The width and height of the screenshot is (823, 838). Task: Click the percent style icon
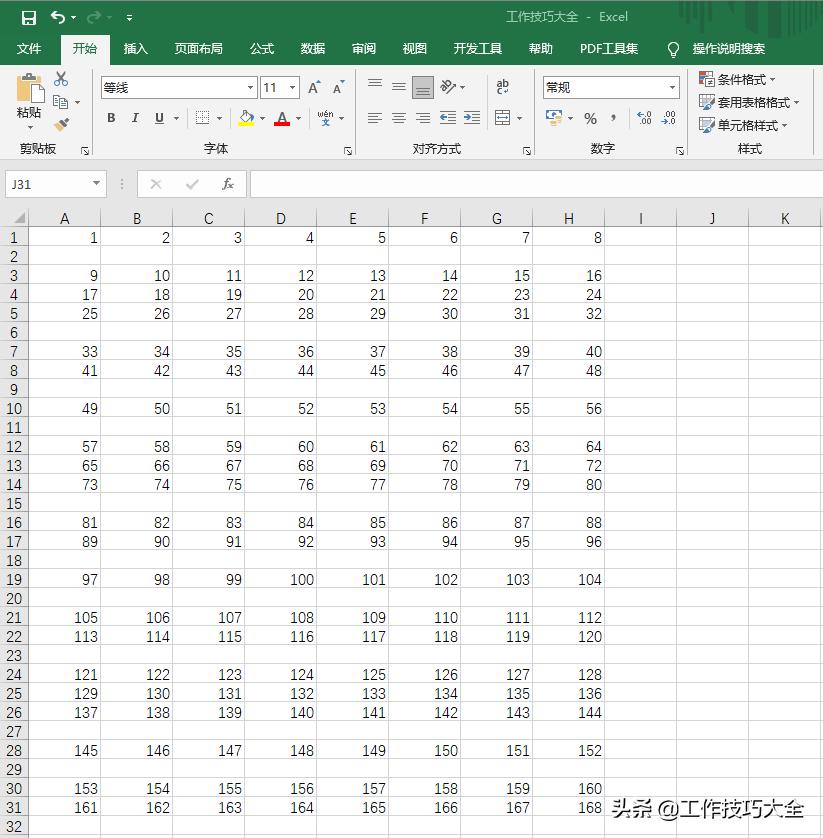pyautogui.click(x=590, y=118)
